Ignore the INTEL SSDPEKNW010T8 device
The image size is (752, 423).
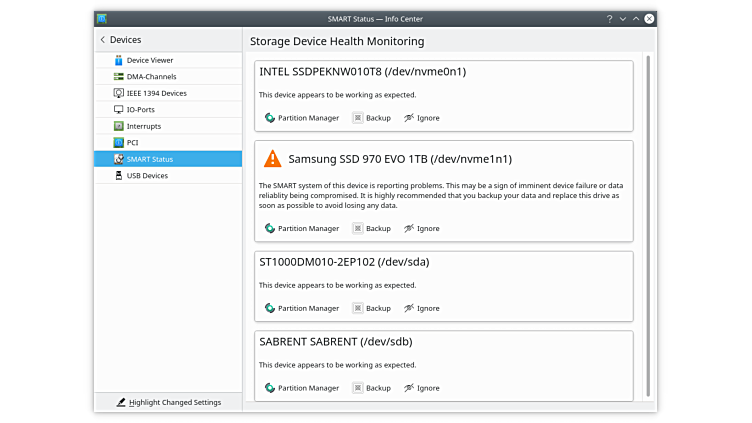click(x=421, y=118)
